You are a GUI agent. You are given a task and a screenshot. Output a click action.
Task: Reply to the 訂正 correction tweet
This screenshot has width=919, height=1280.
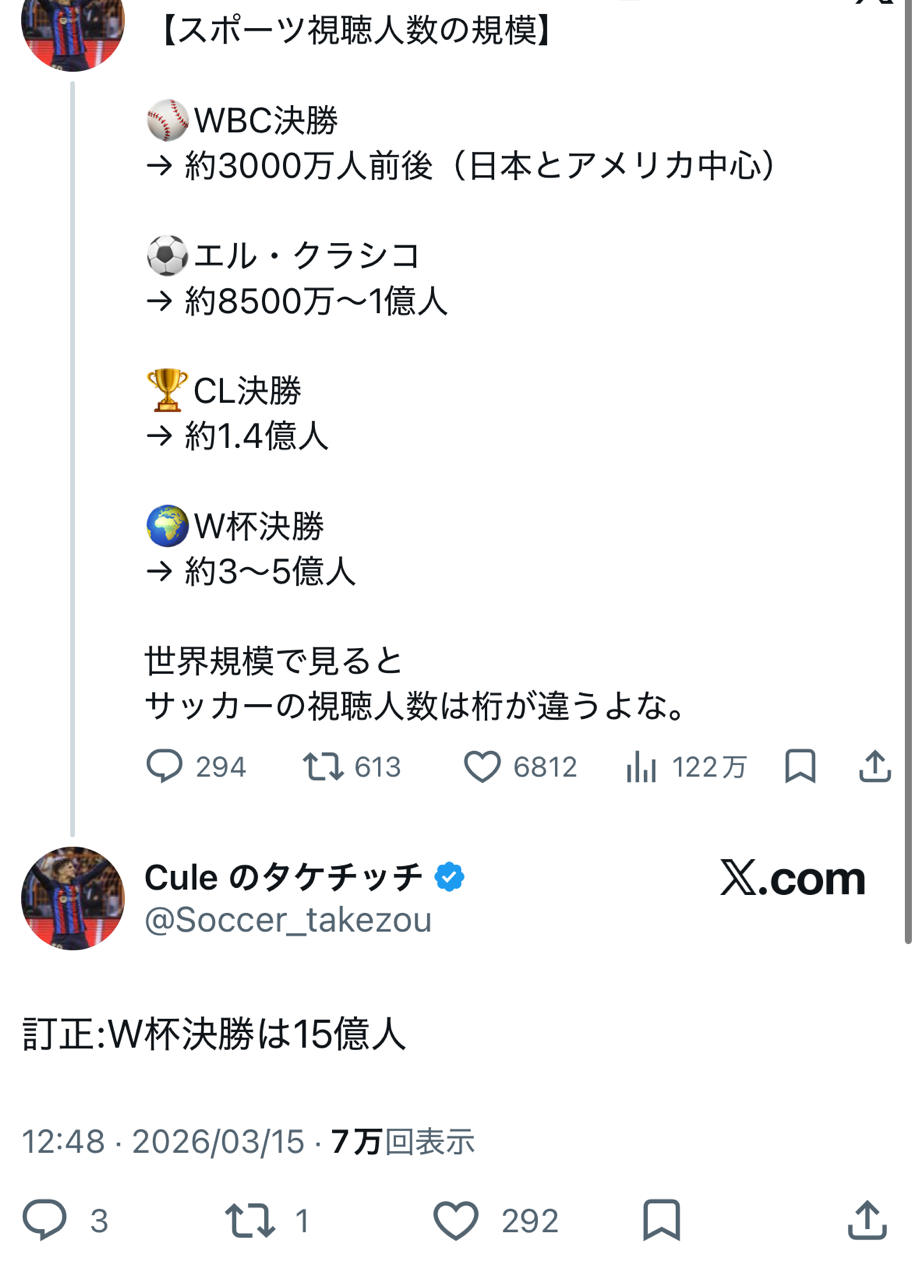click(x=46, y=1221)
